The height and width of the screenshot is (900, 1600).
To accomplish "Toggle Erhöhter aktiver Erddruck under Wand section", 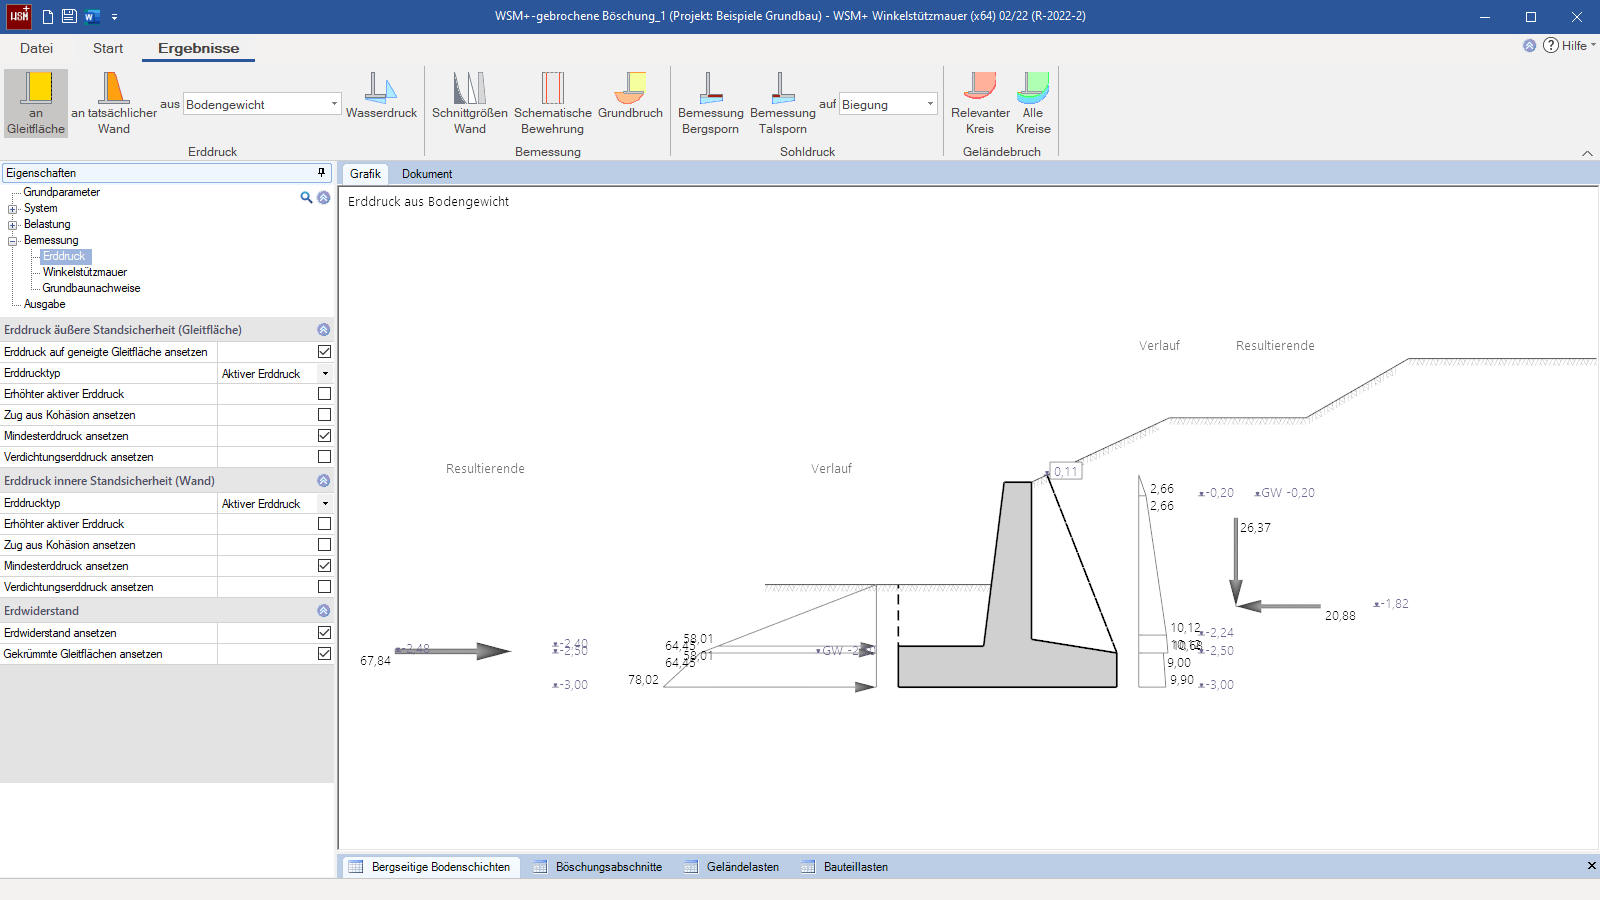I will click(324, 524).
